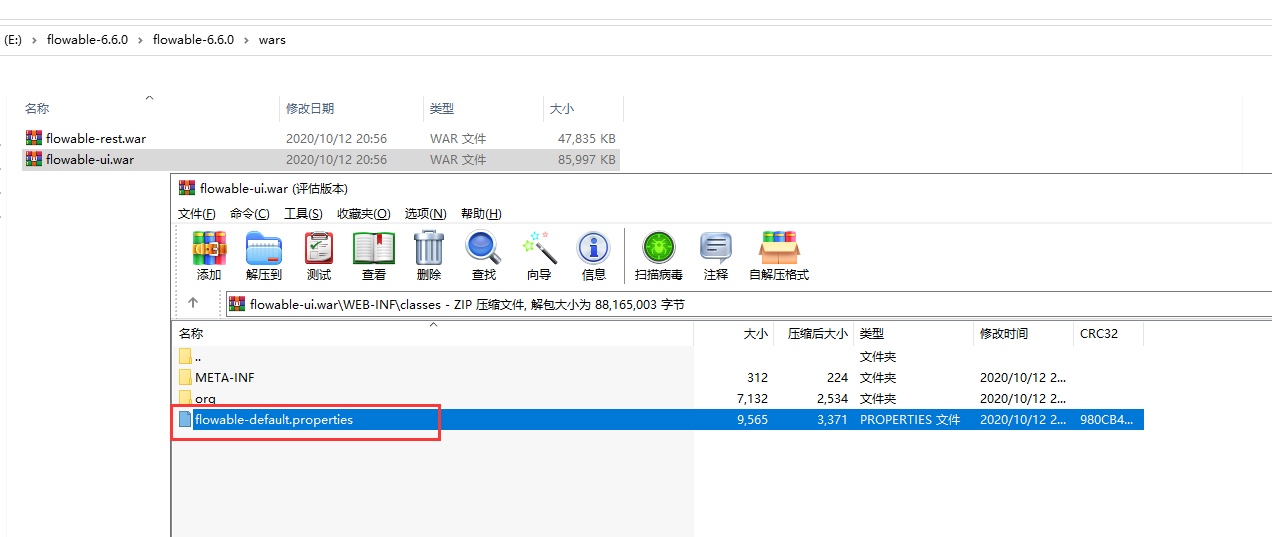Open the 文件(F) menu

197,213
